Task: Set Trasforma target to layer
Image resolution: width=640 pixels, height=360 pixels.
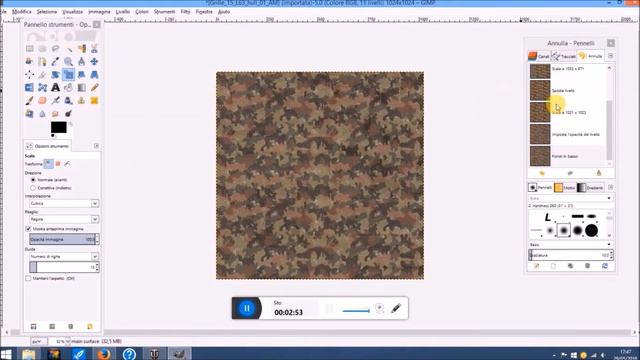Action: 49,164
